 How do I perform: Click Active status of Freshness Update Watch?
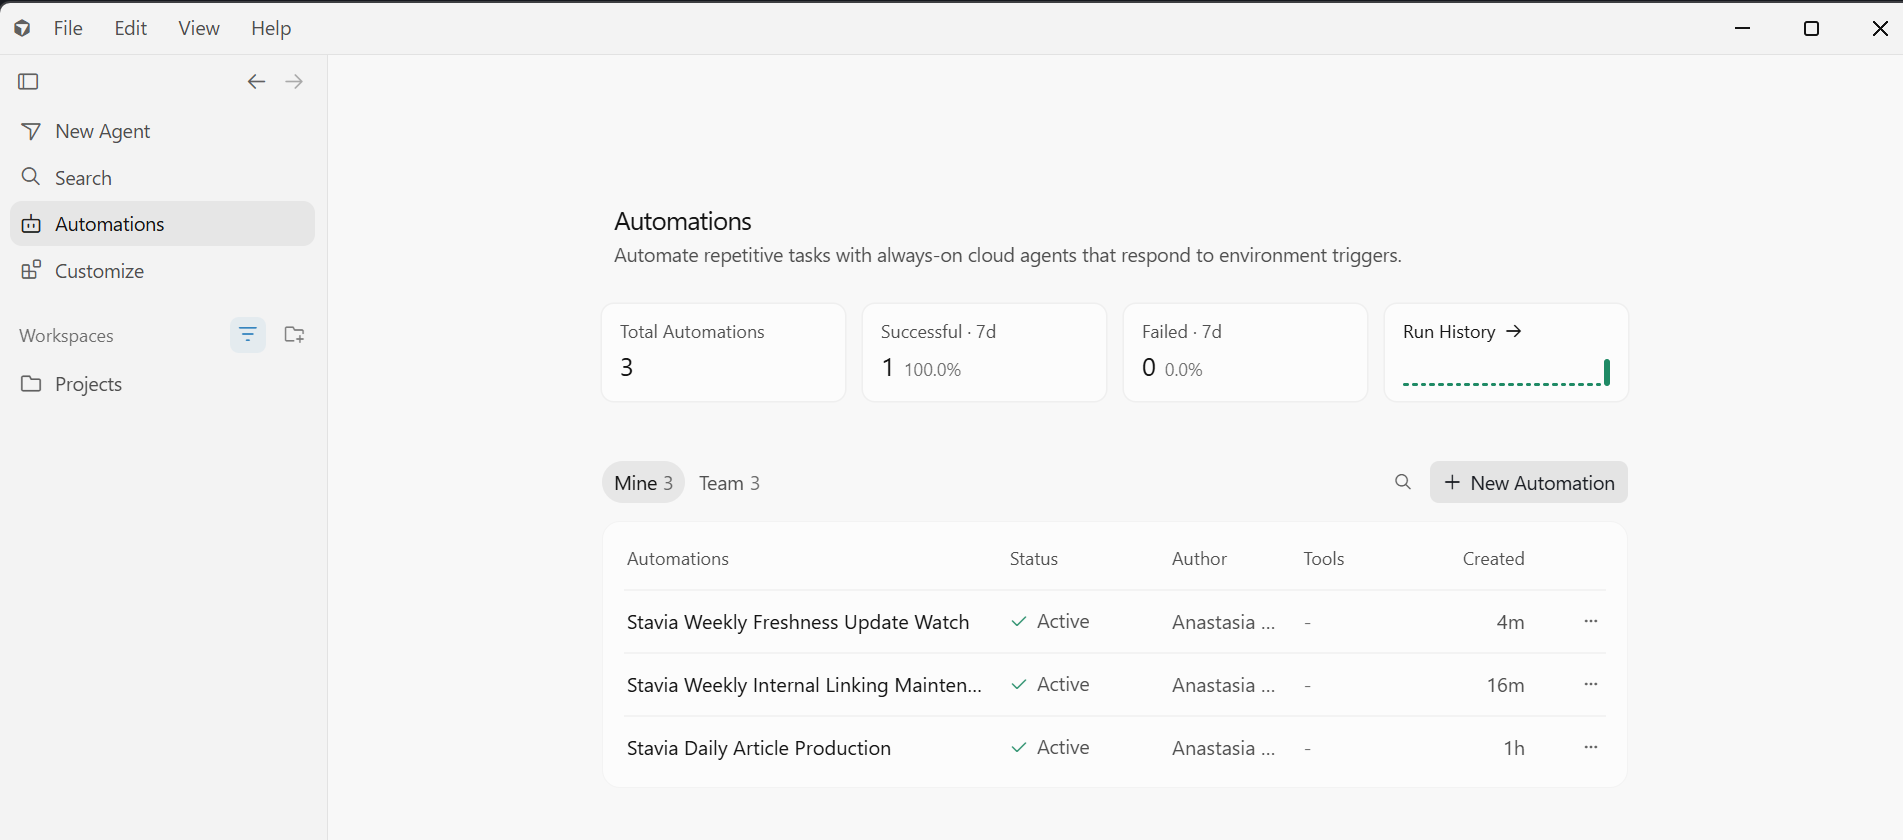pos(1050,621)
